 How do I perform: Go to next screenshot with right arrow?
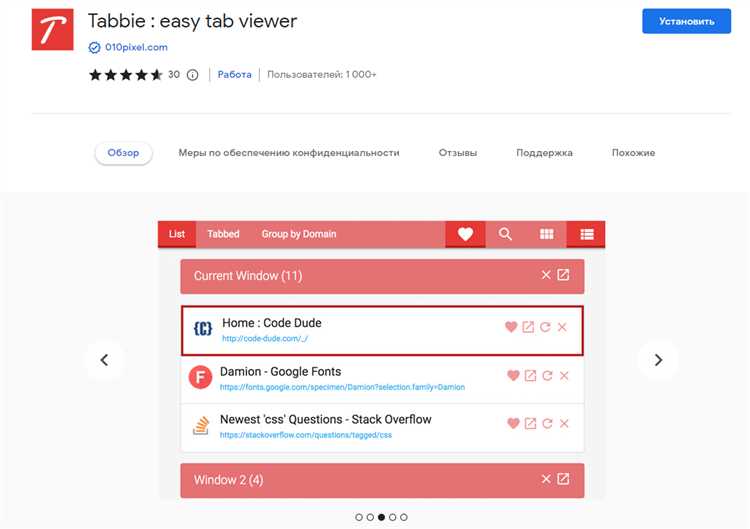[658, 360]
